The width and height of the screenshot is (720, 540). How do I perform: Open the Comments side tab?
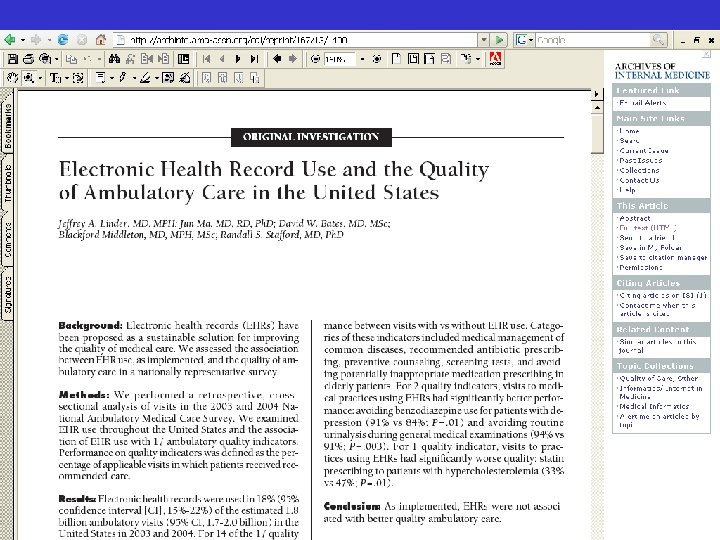[x=7, y=240]
